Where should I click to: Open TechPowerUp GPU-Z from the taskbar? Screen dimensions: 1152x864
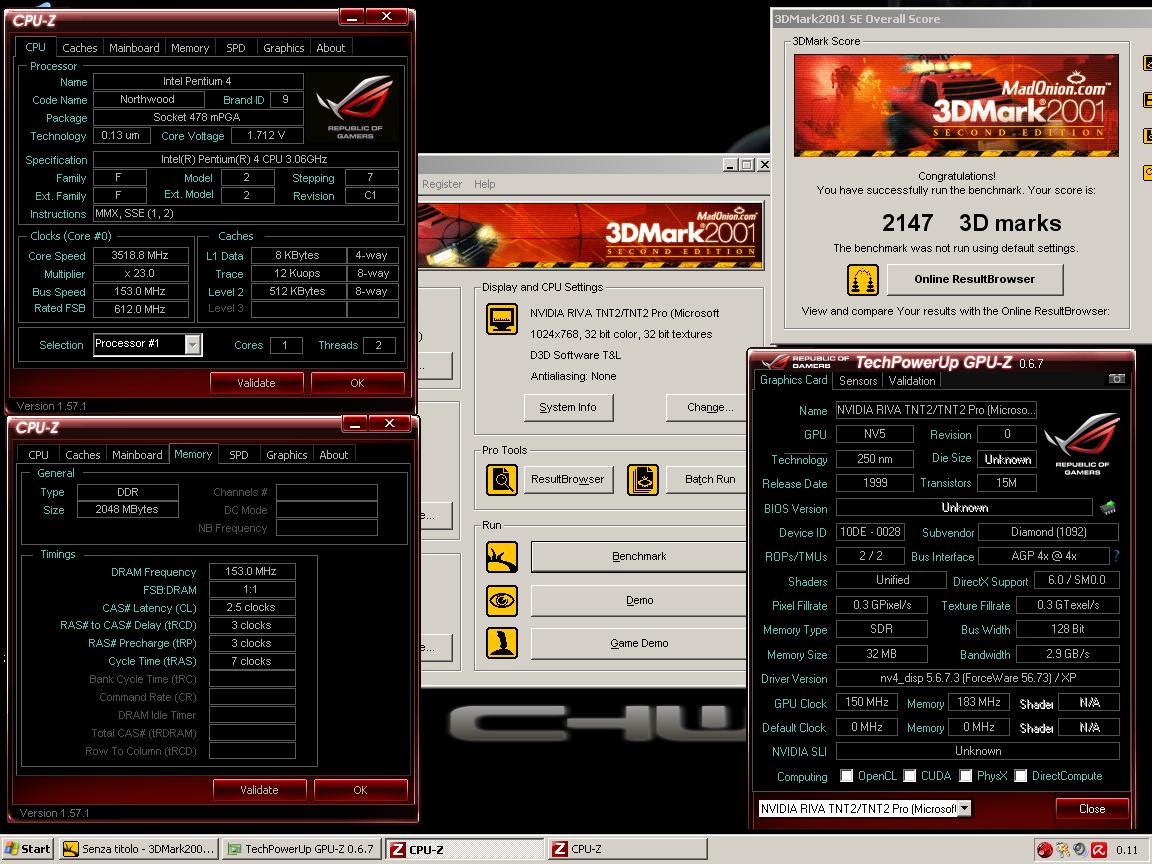pyautogui.click(x=302, y=849)
